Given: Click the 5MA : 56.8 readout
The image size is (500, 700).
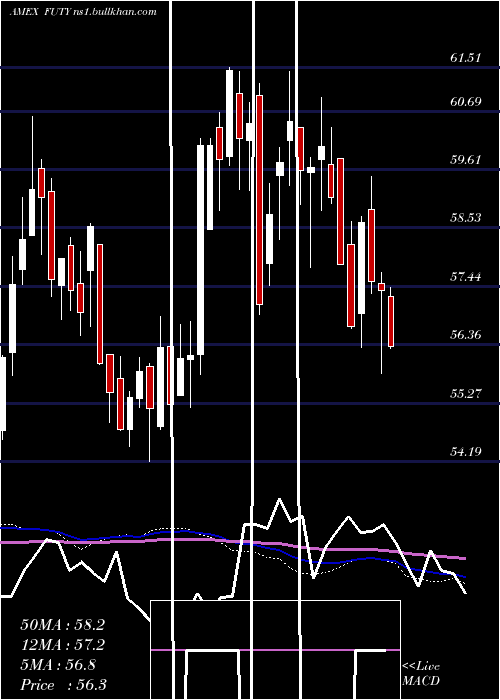Looking at the screenshot, I should point(58,665).
